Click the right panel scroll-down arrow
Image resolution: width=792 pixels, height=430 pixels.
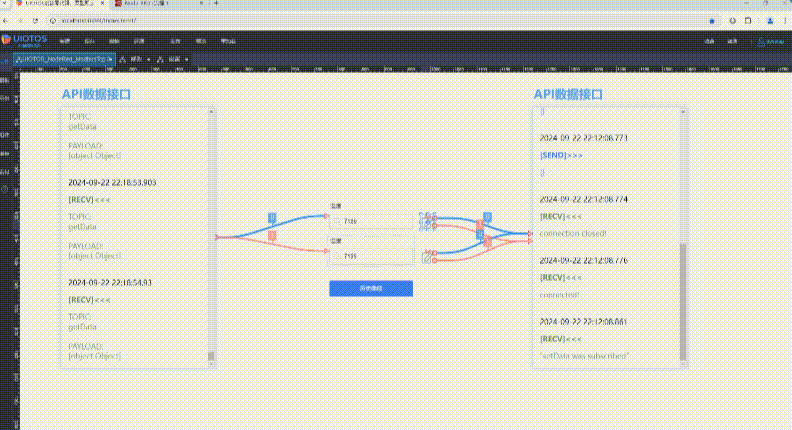683,364
